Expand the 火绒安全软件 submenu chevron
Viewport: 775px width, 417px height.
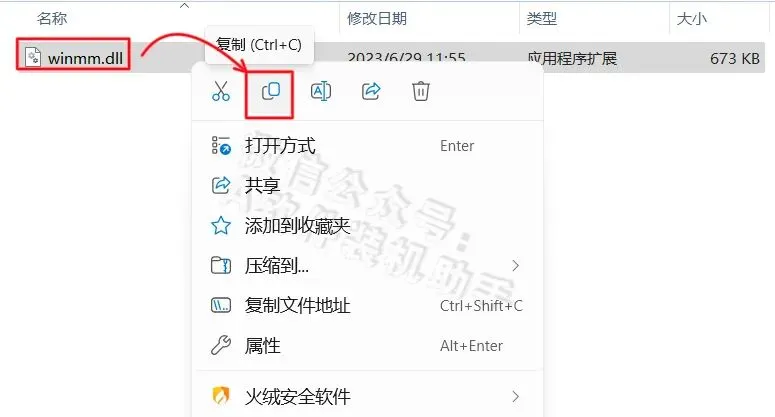point(516,396)
